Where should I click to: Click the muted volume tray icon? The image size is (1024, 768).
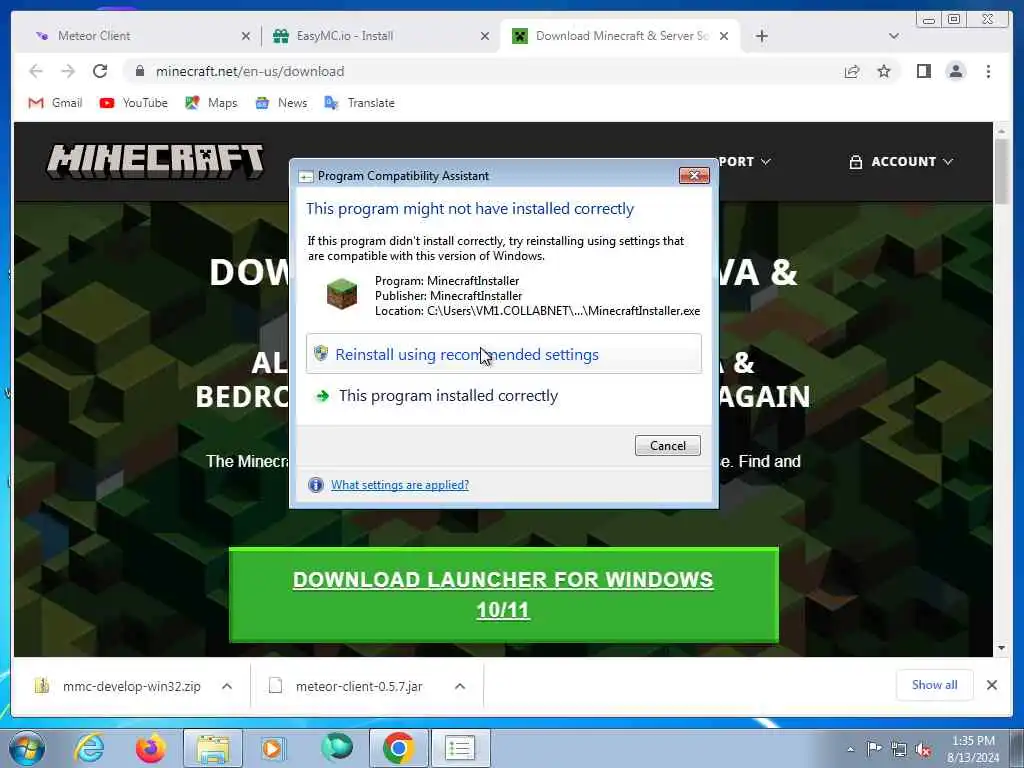(x=923, y=750)
